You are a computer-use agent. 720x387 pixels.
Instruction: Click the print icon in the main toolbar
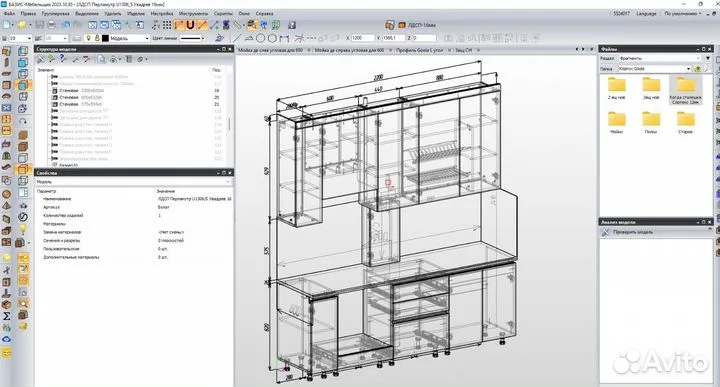[x=52, y=25]
